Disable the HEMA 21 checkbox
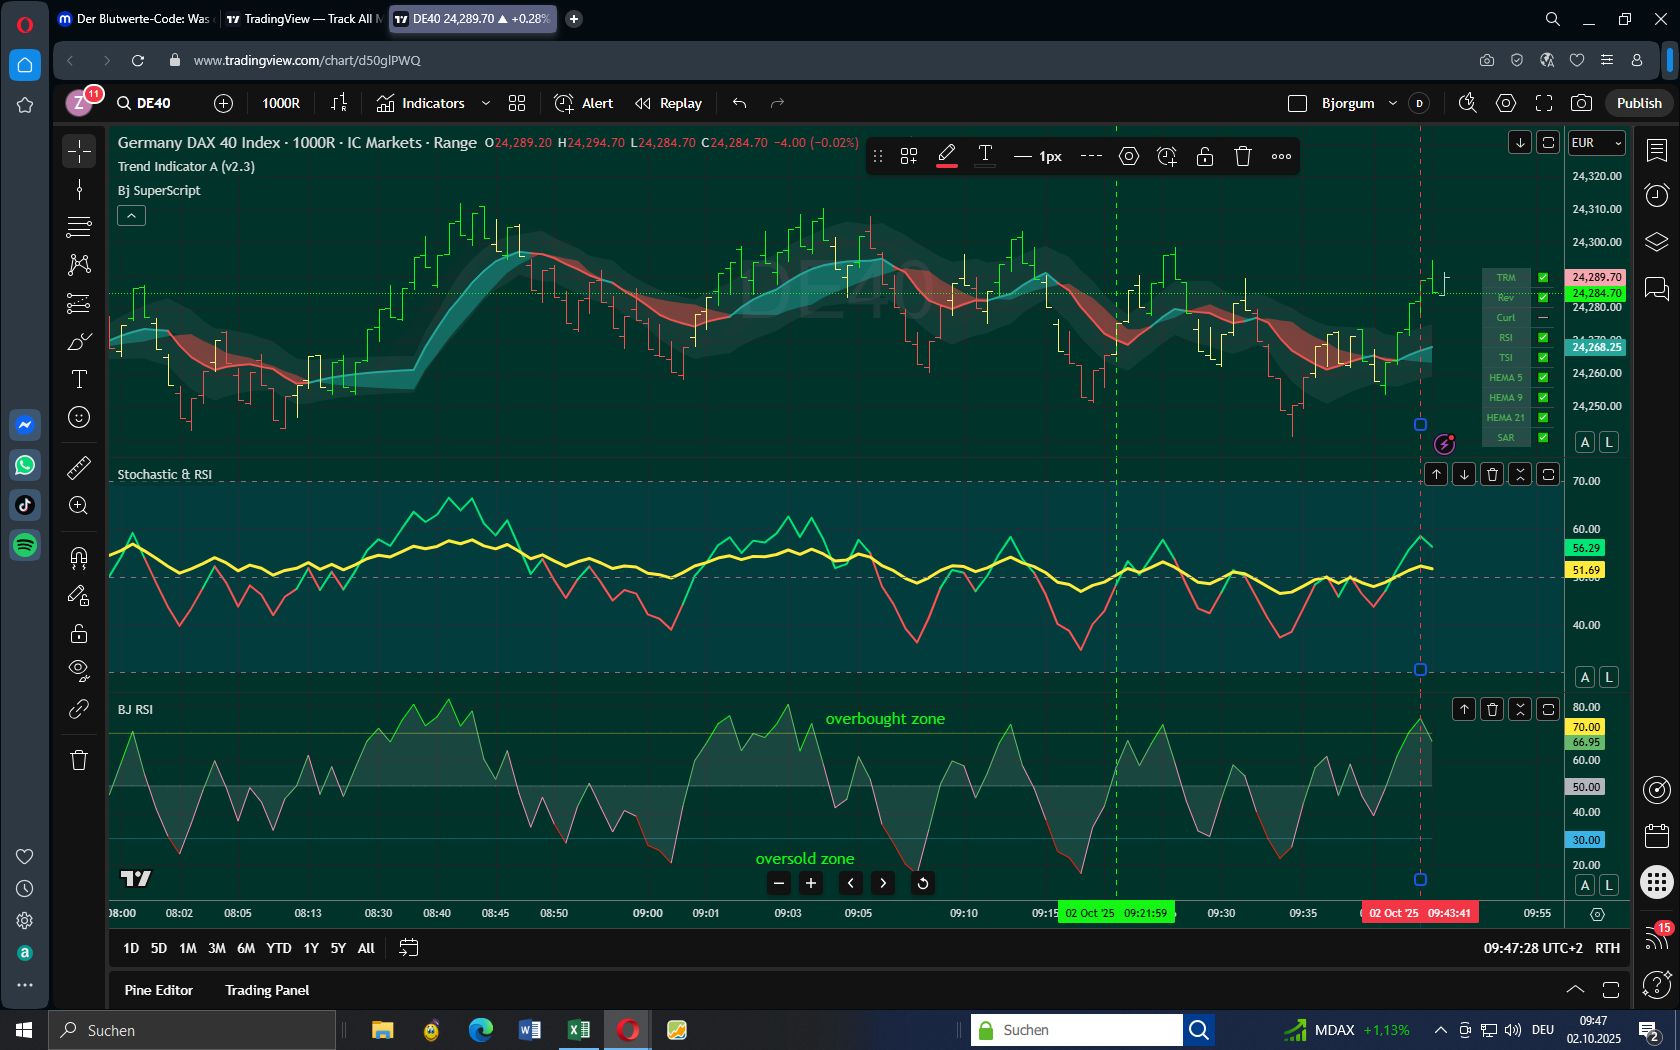Viewport: 1680px width, 1050px height. pyautogui.click(x=1543, y=418)
